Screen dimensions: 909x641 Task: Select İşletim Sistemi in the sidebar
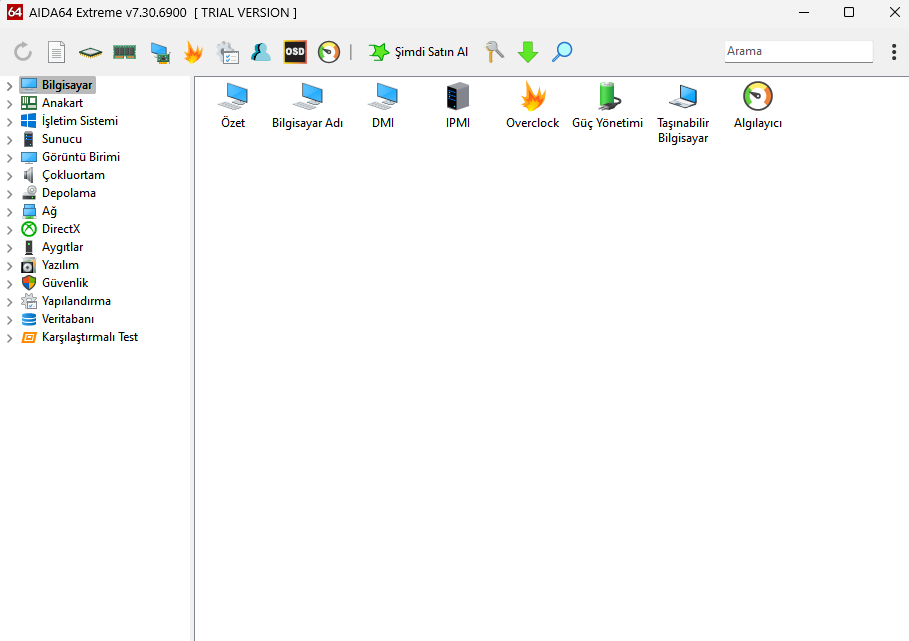(x=79, y=121)
